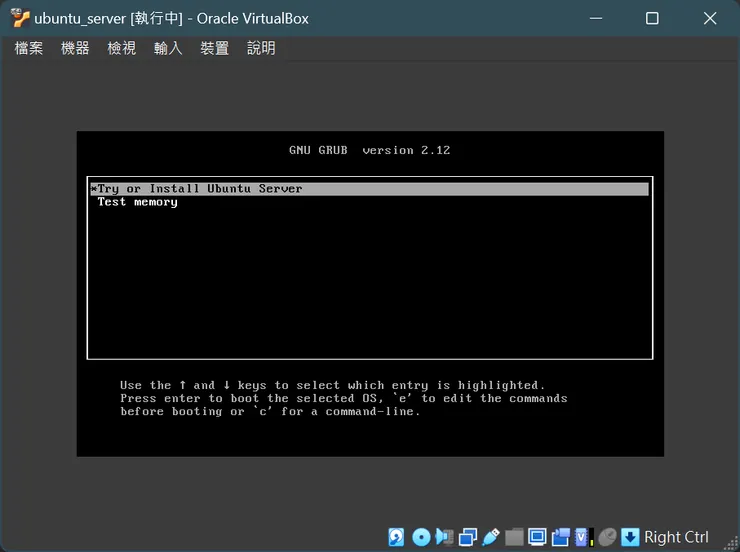Image resolution: width=740 pixels, height=552 pixels.
Task: Open the 檢視 menu
Action: [122, 48]
